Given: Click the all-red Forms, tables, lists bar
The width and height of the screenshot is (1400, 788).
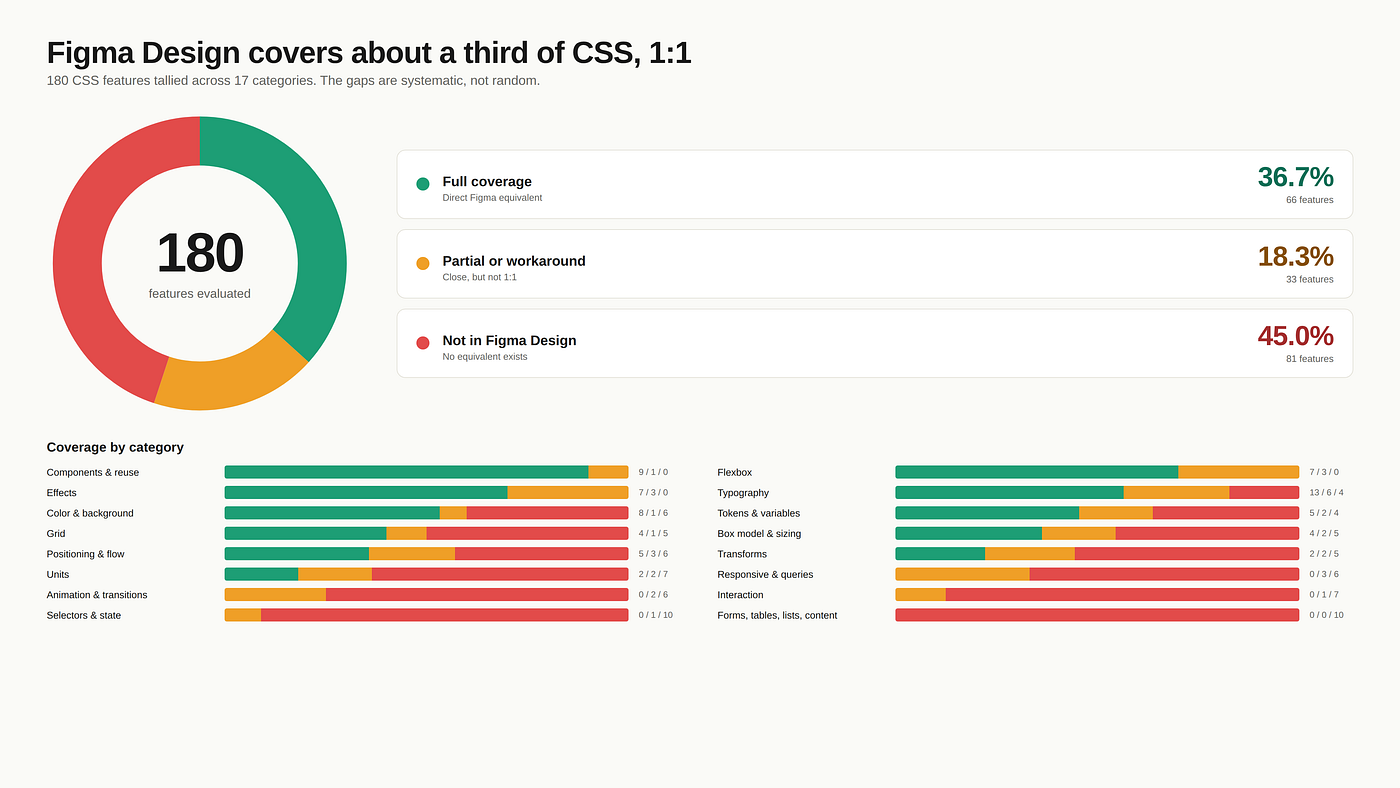Looking at the screenshot, I should [x=1097, y=615].
